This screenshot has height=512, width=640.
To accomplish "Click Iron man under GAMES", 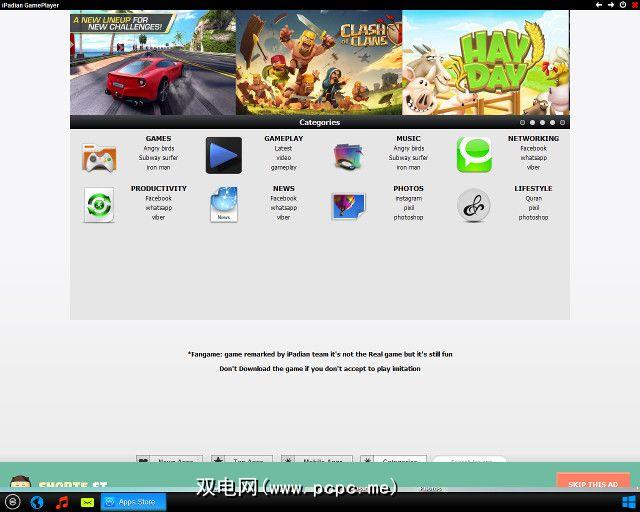I will tap(158, 167).
